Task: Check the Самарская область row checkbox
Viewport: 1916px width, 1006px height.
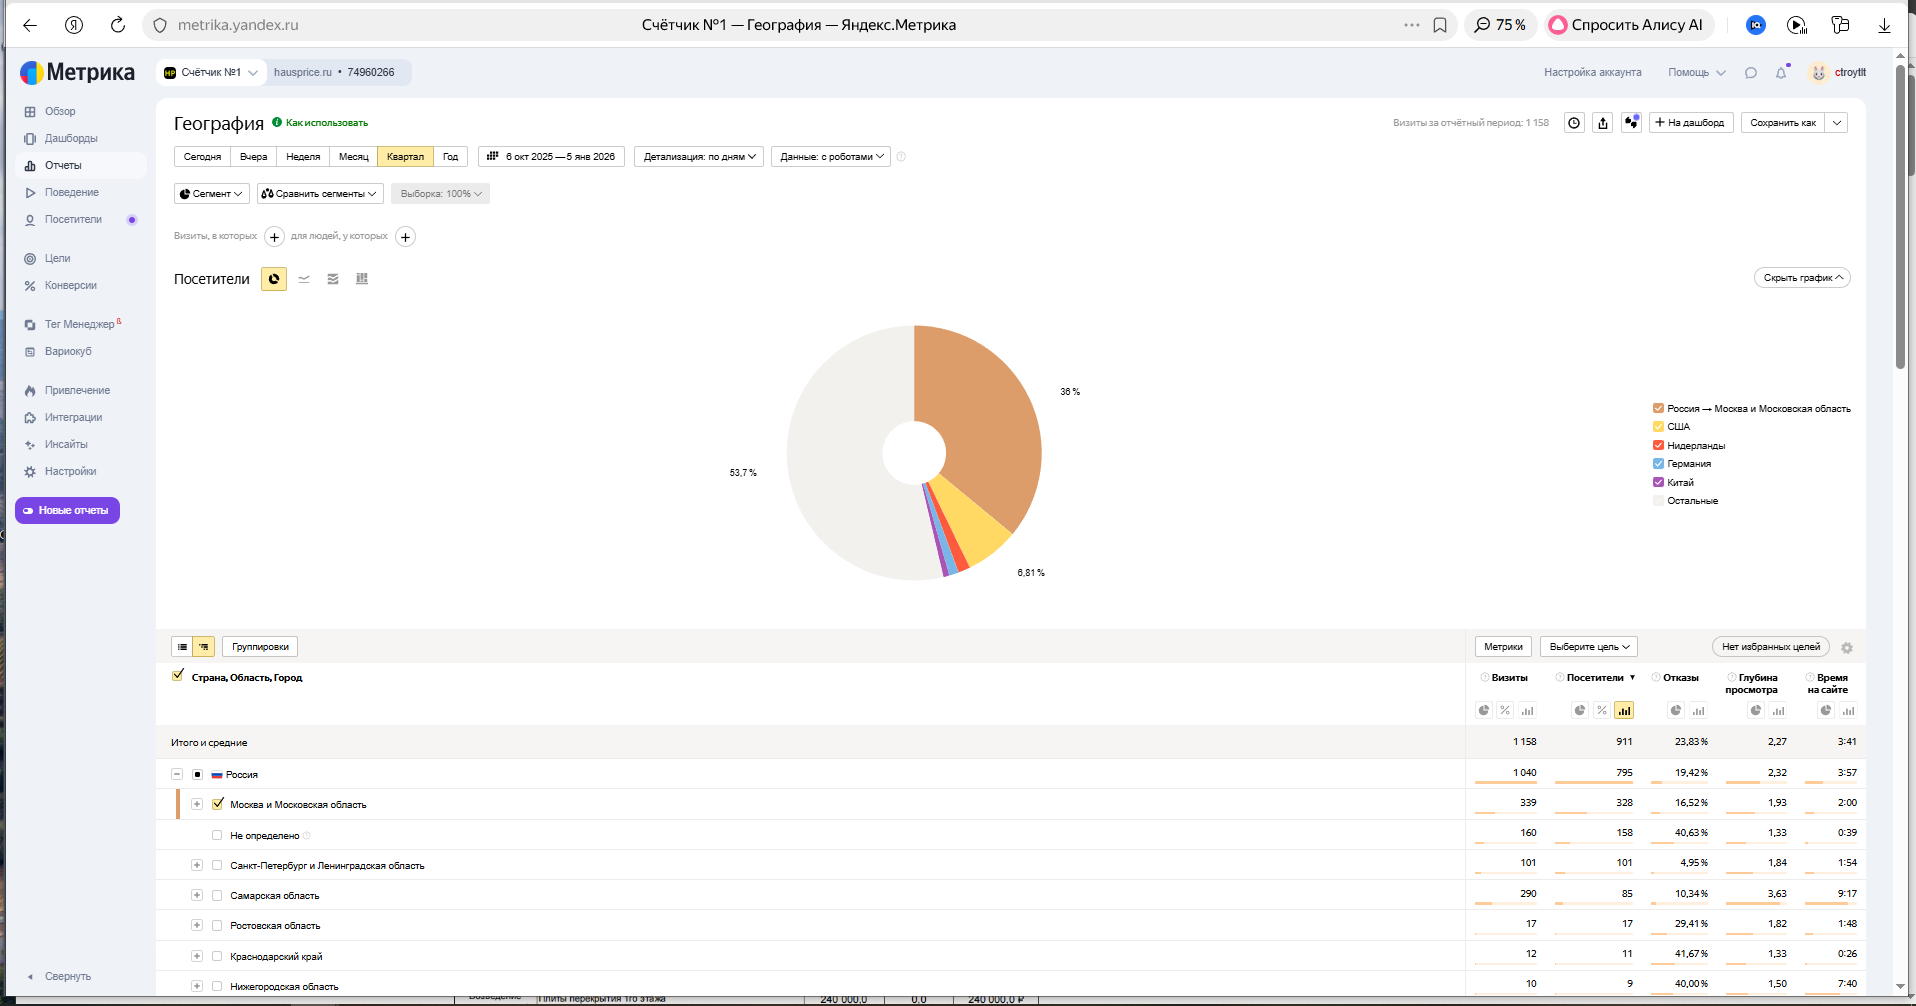Action: tap(217, 895)
